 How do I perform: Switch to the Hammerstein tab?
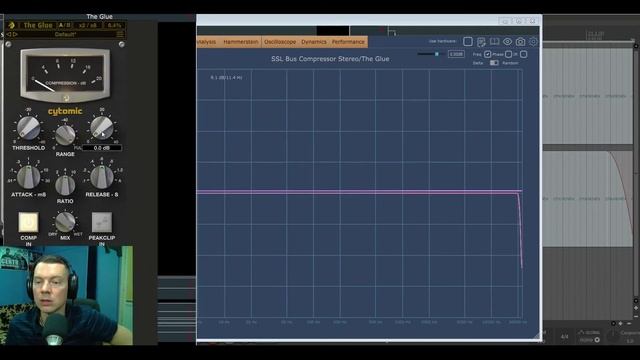[x=241, y=42]
